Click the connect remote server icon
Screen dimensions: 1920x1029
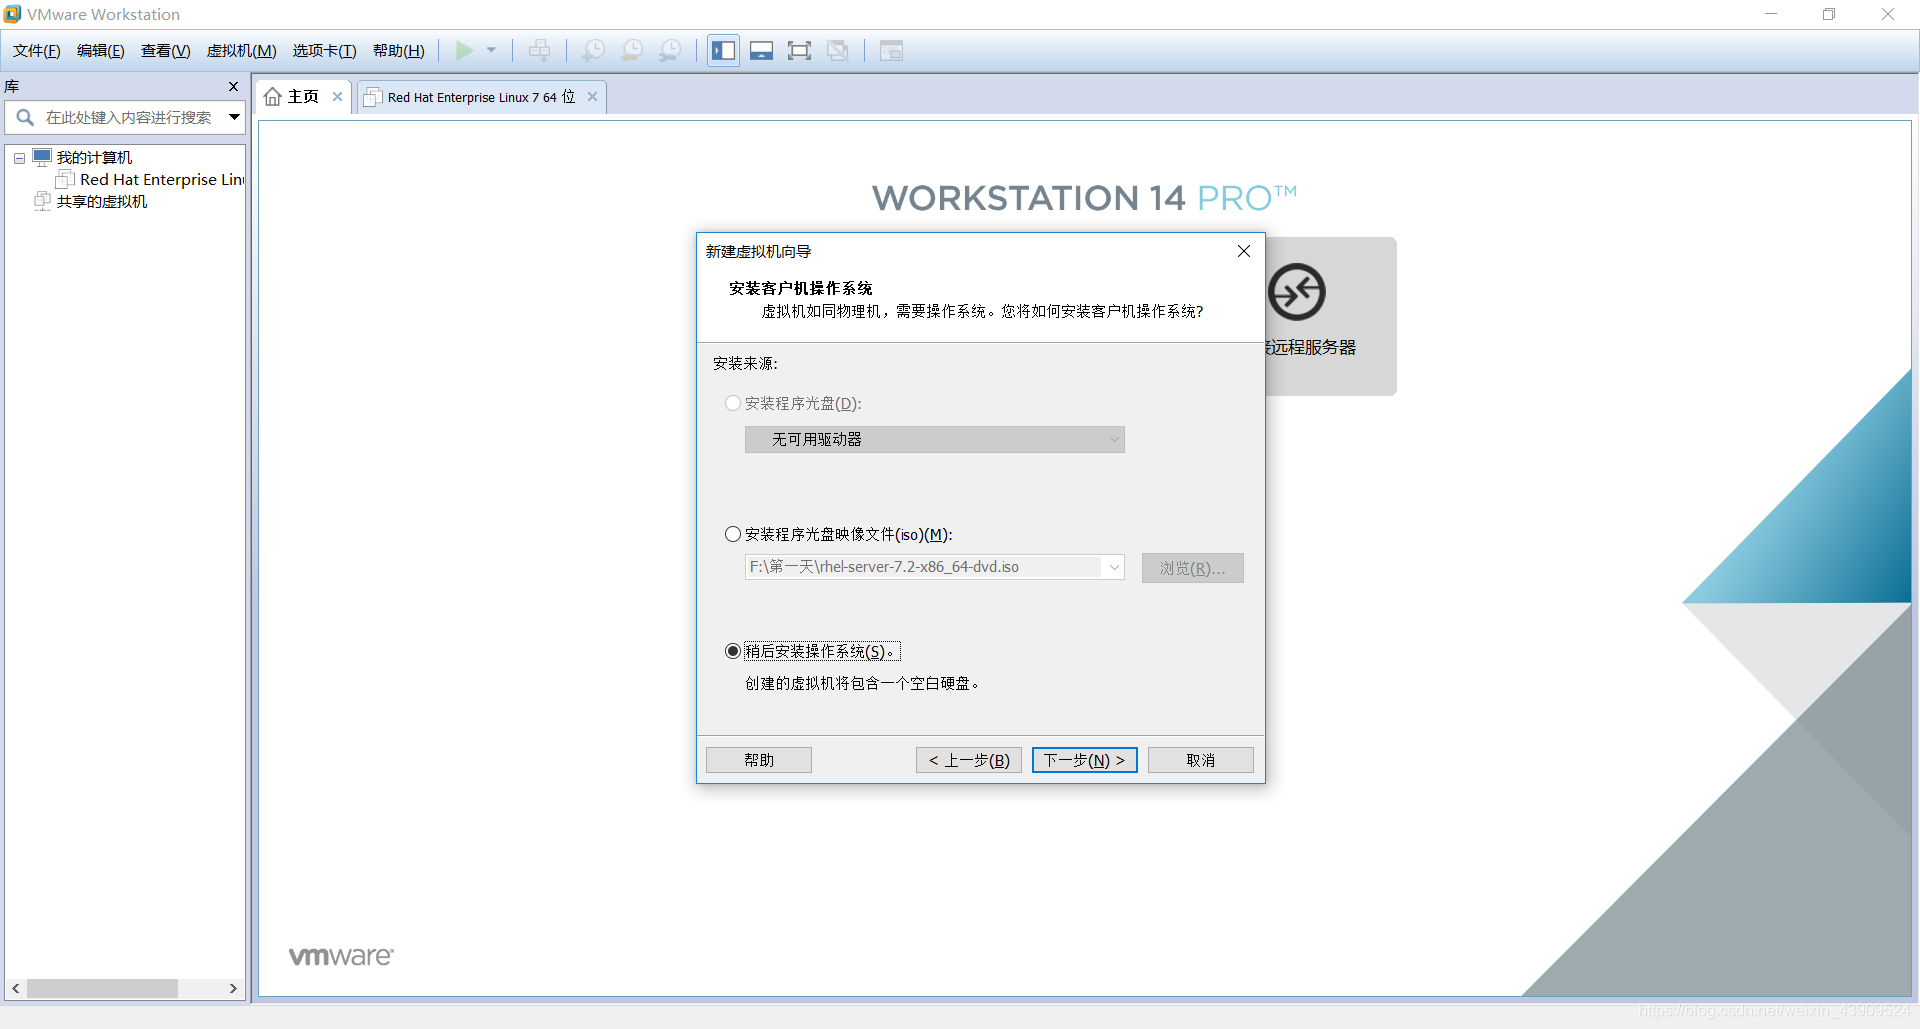[x=1296, y=292]
